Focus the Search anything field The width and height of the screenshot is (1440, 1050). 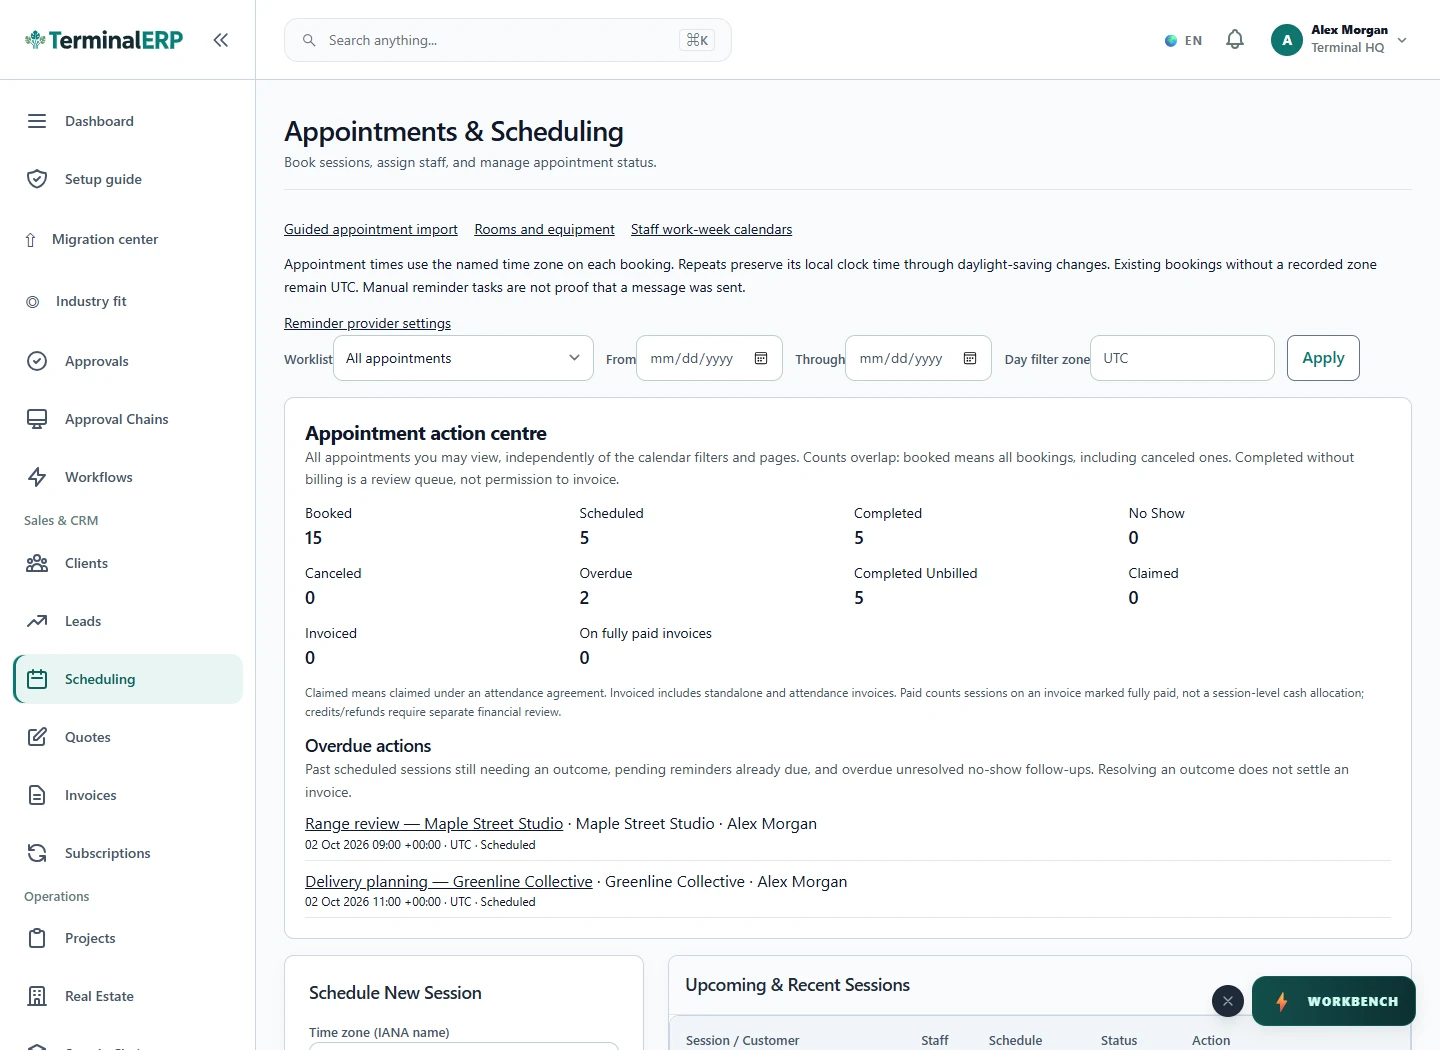508,40
